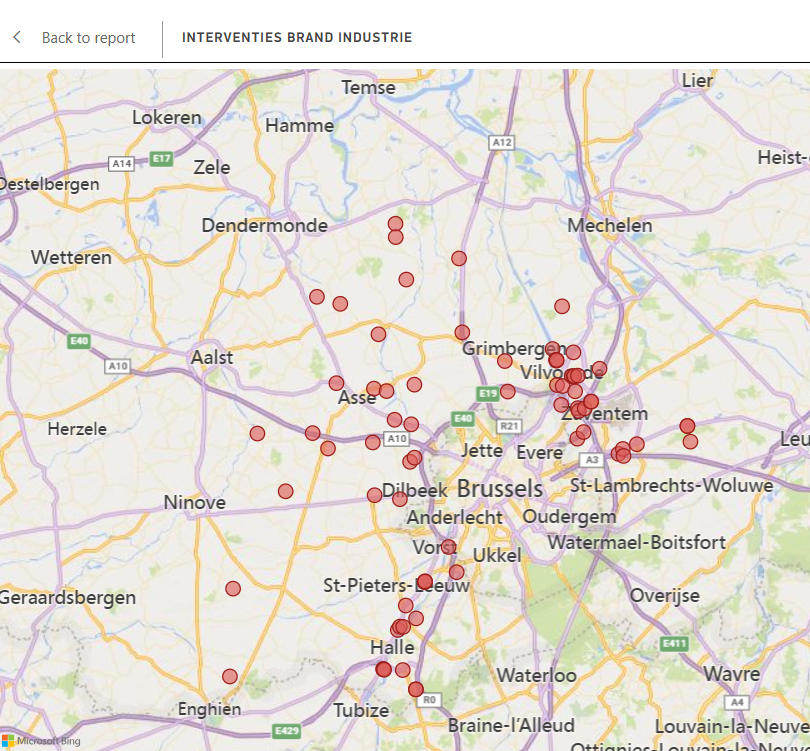
Task: Click the Microsoft Bing logo
Action: click(41, 741)
